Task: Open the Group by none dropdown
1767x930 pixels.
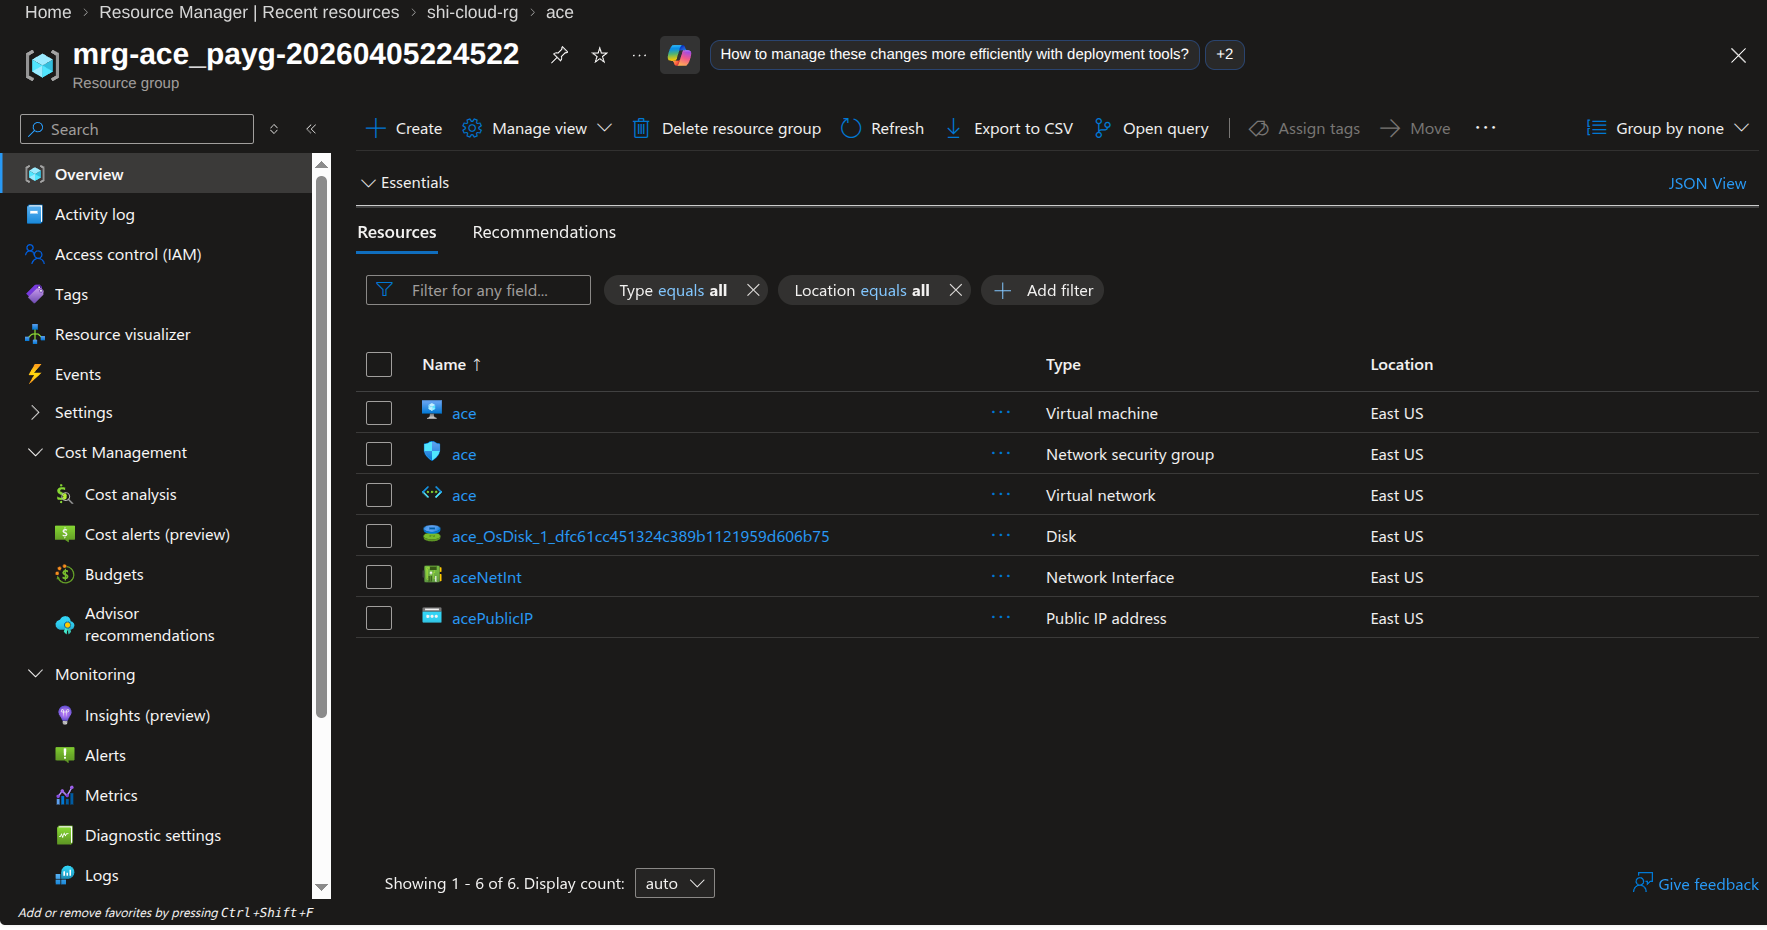Action: (1667, 128)
